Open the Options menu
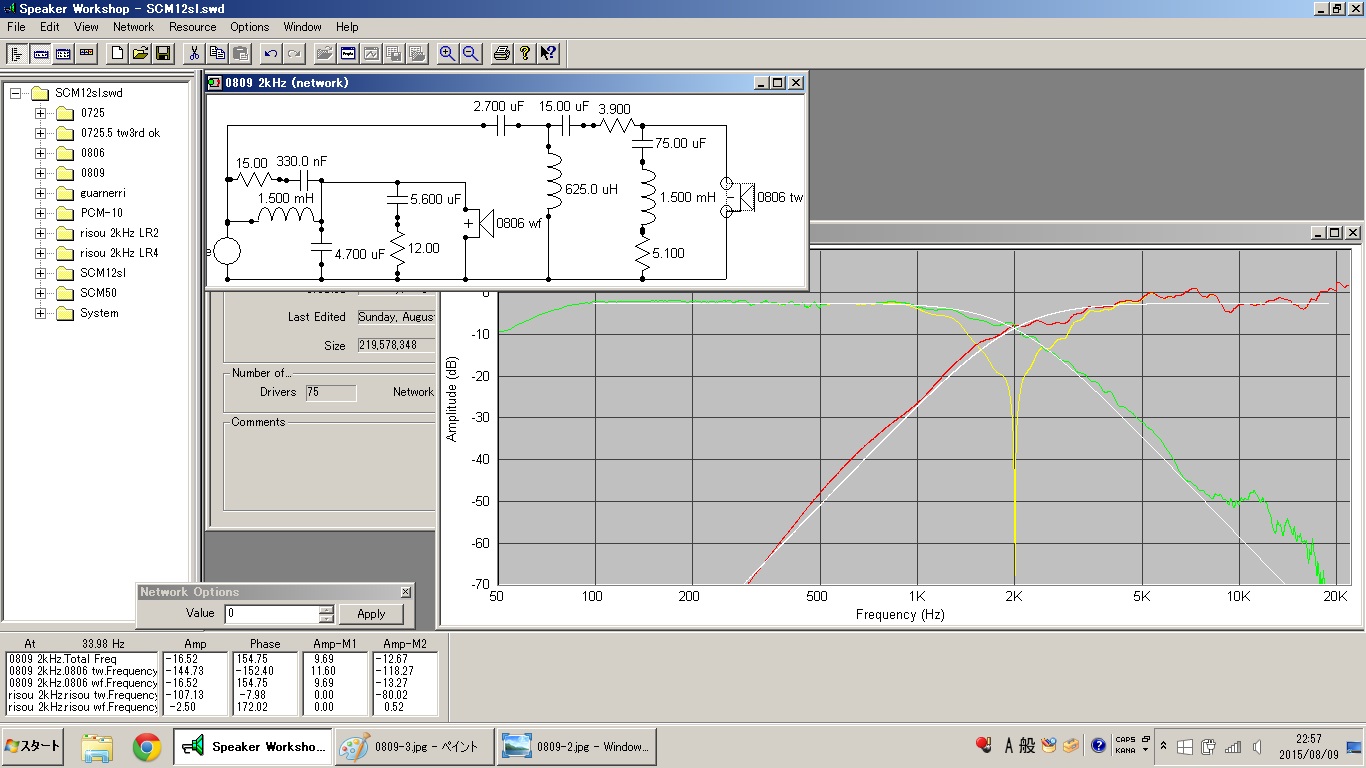Viewport: 1366px width, 768px height. 249,27
